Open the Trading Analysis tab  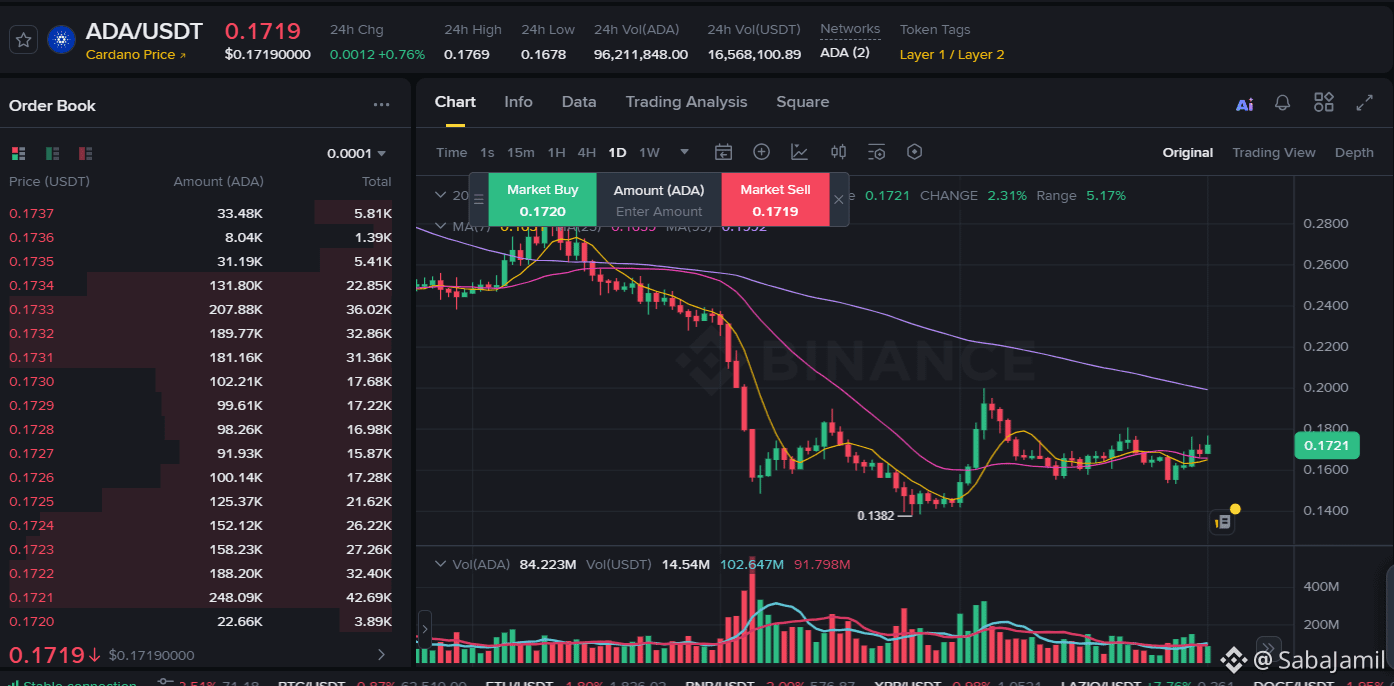coord(686,102)
